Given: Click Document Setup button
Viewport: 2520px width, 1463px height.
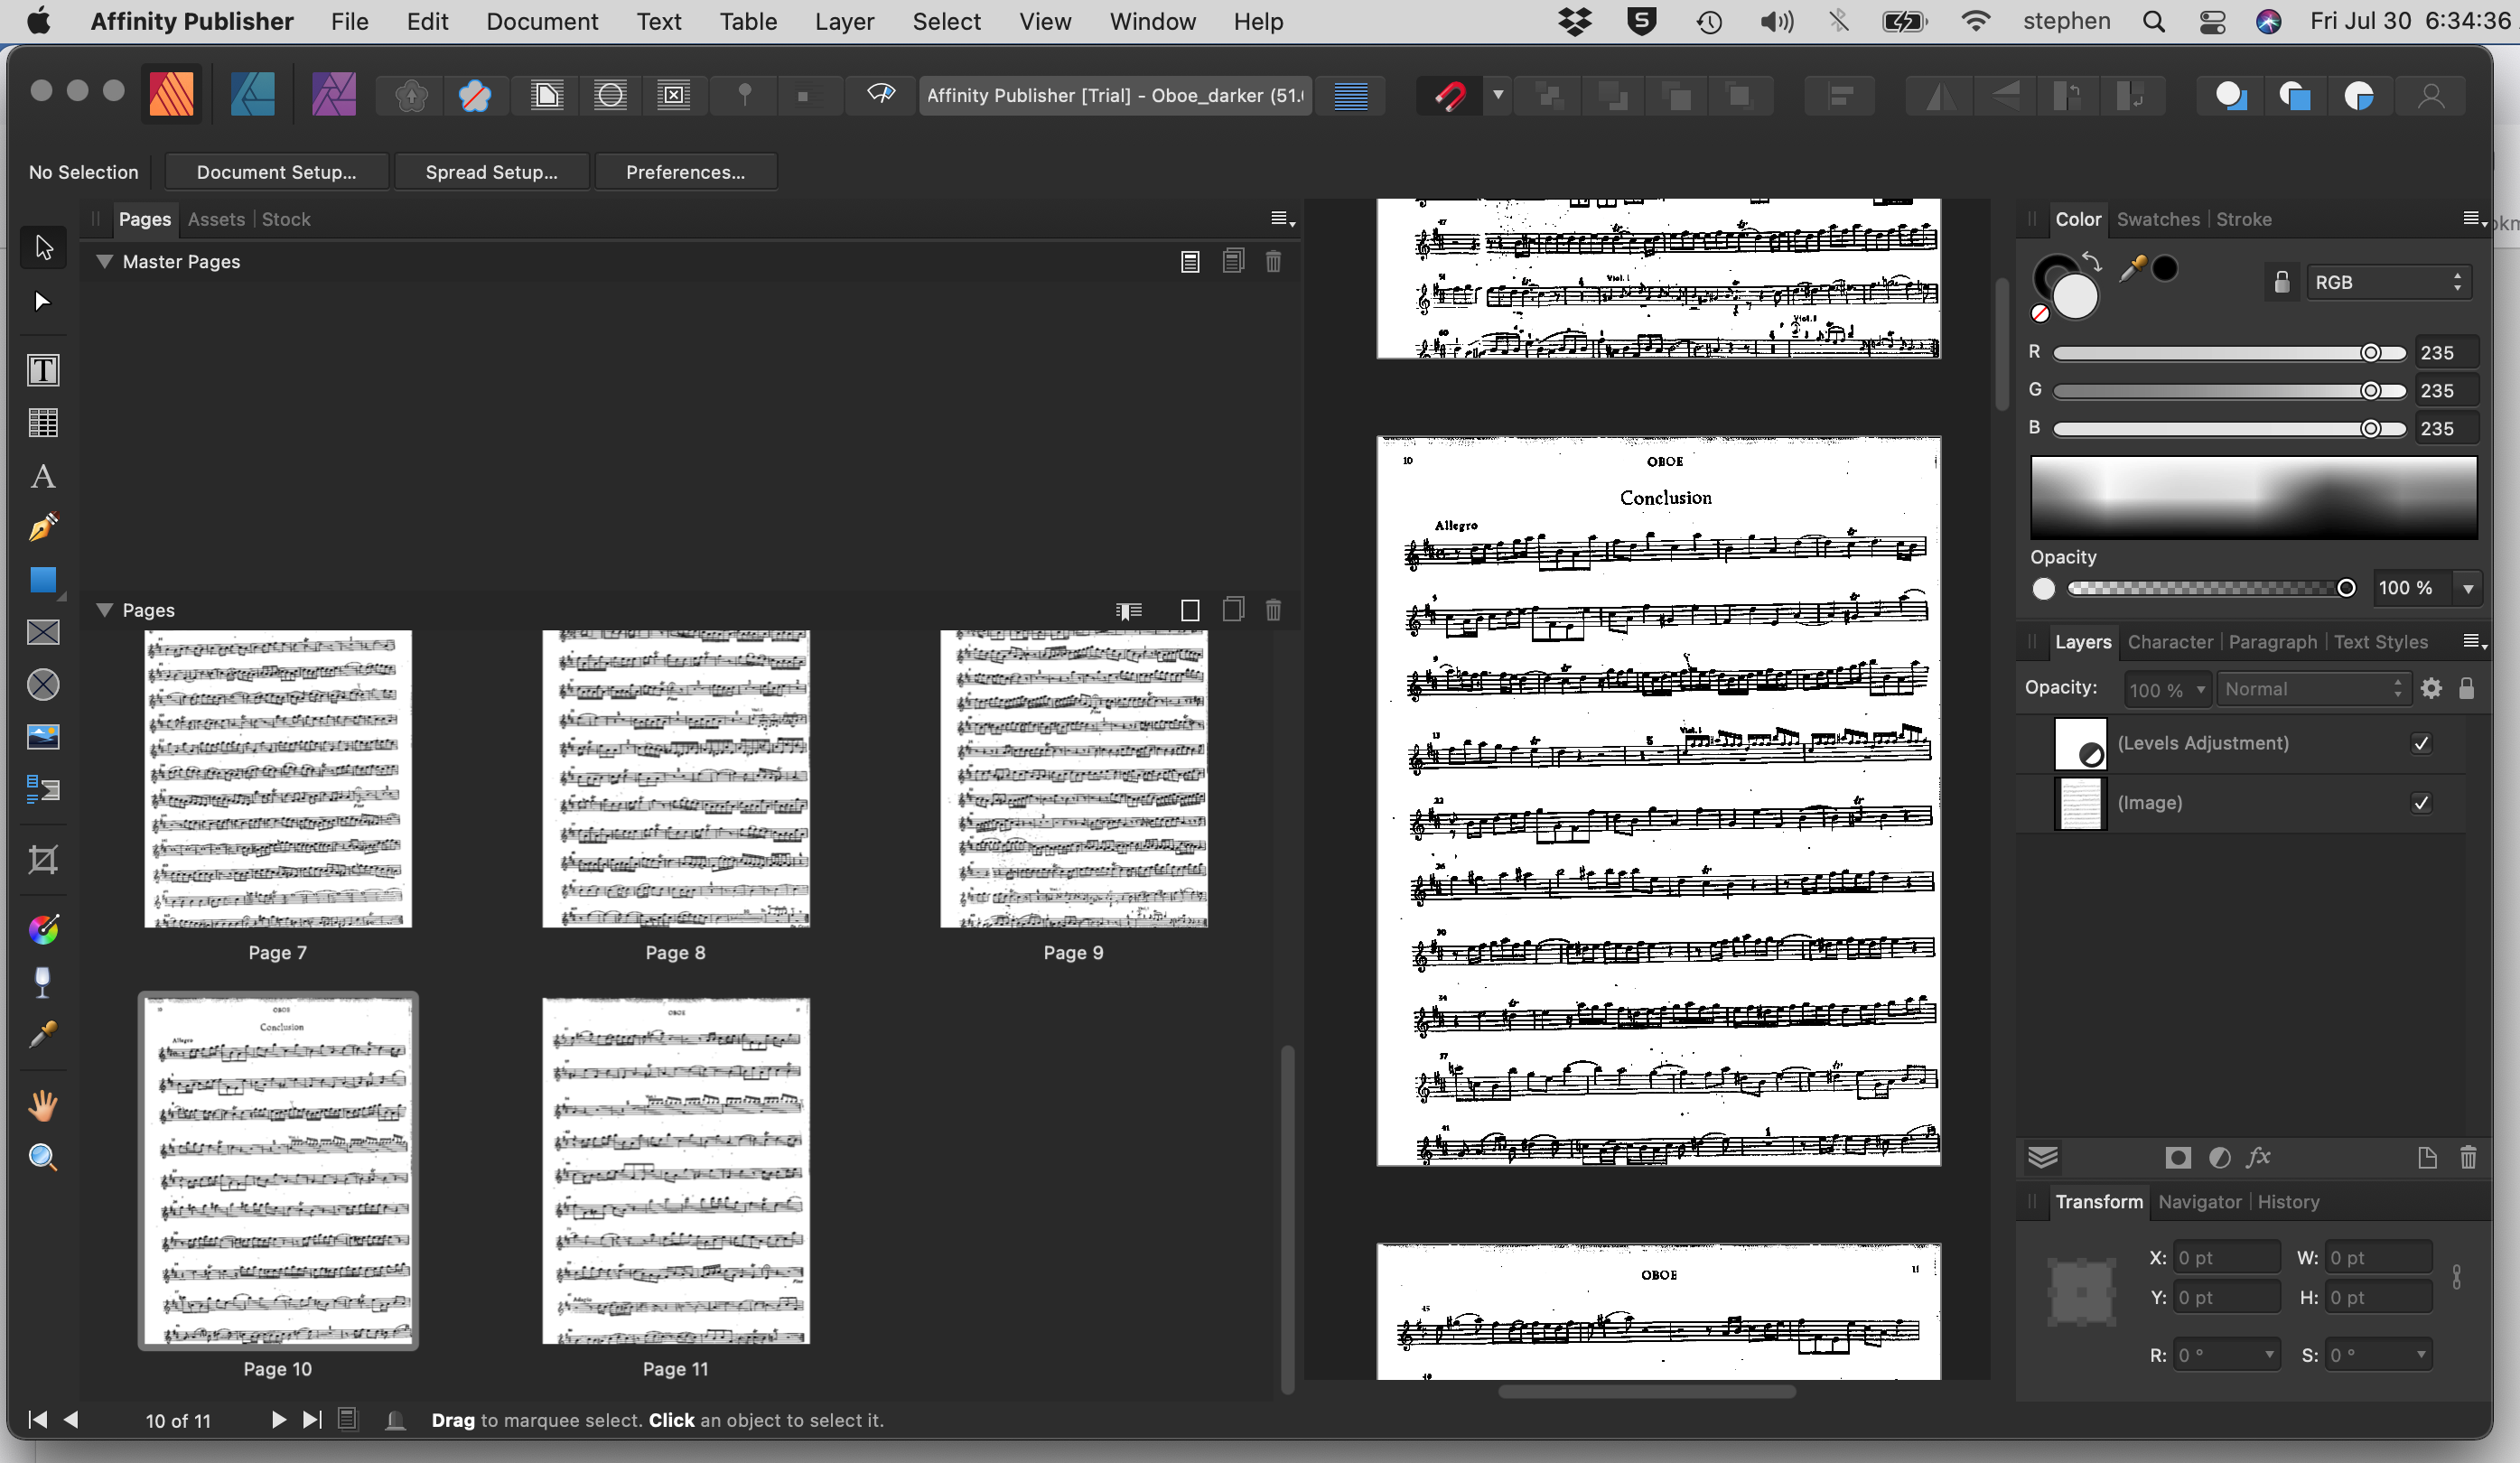Looking at the screenshot, I should [276, 172].
